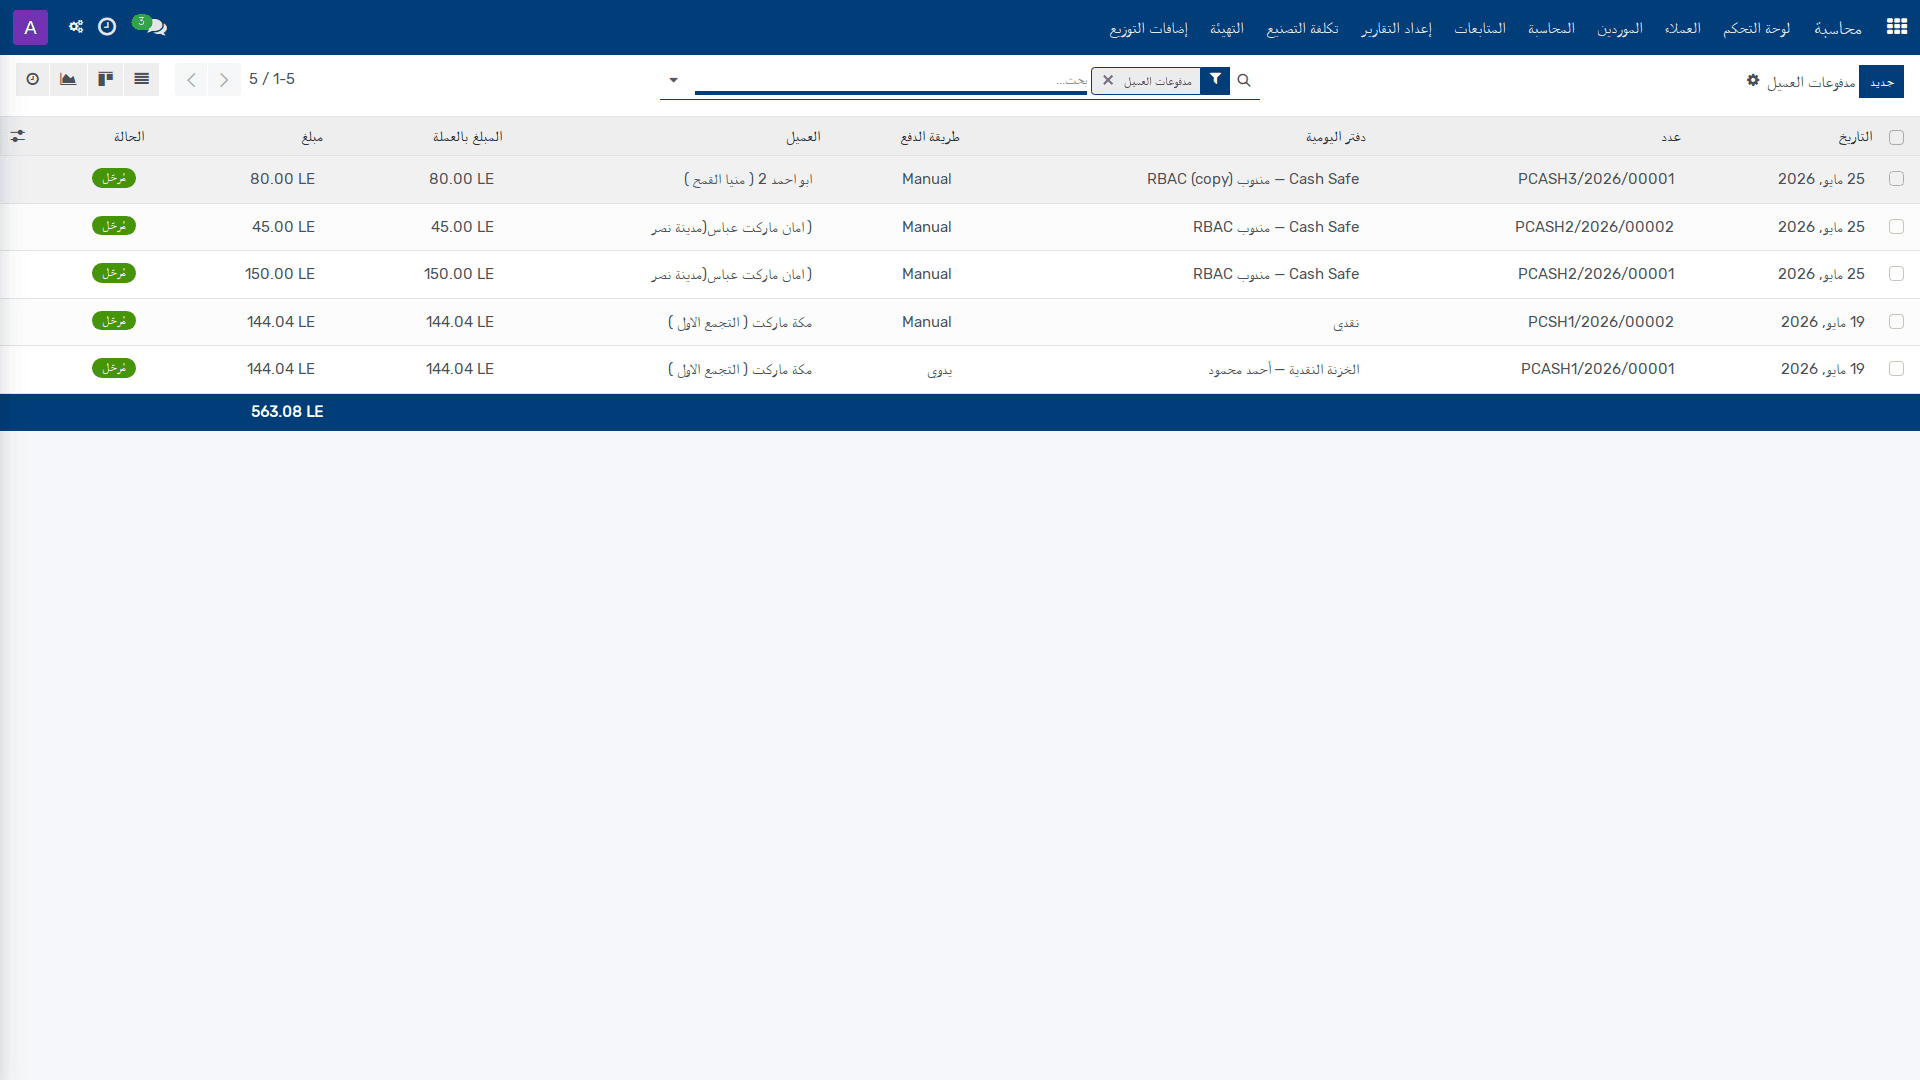Select all rows with header checkbox

pos(1896,137)
